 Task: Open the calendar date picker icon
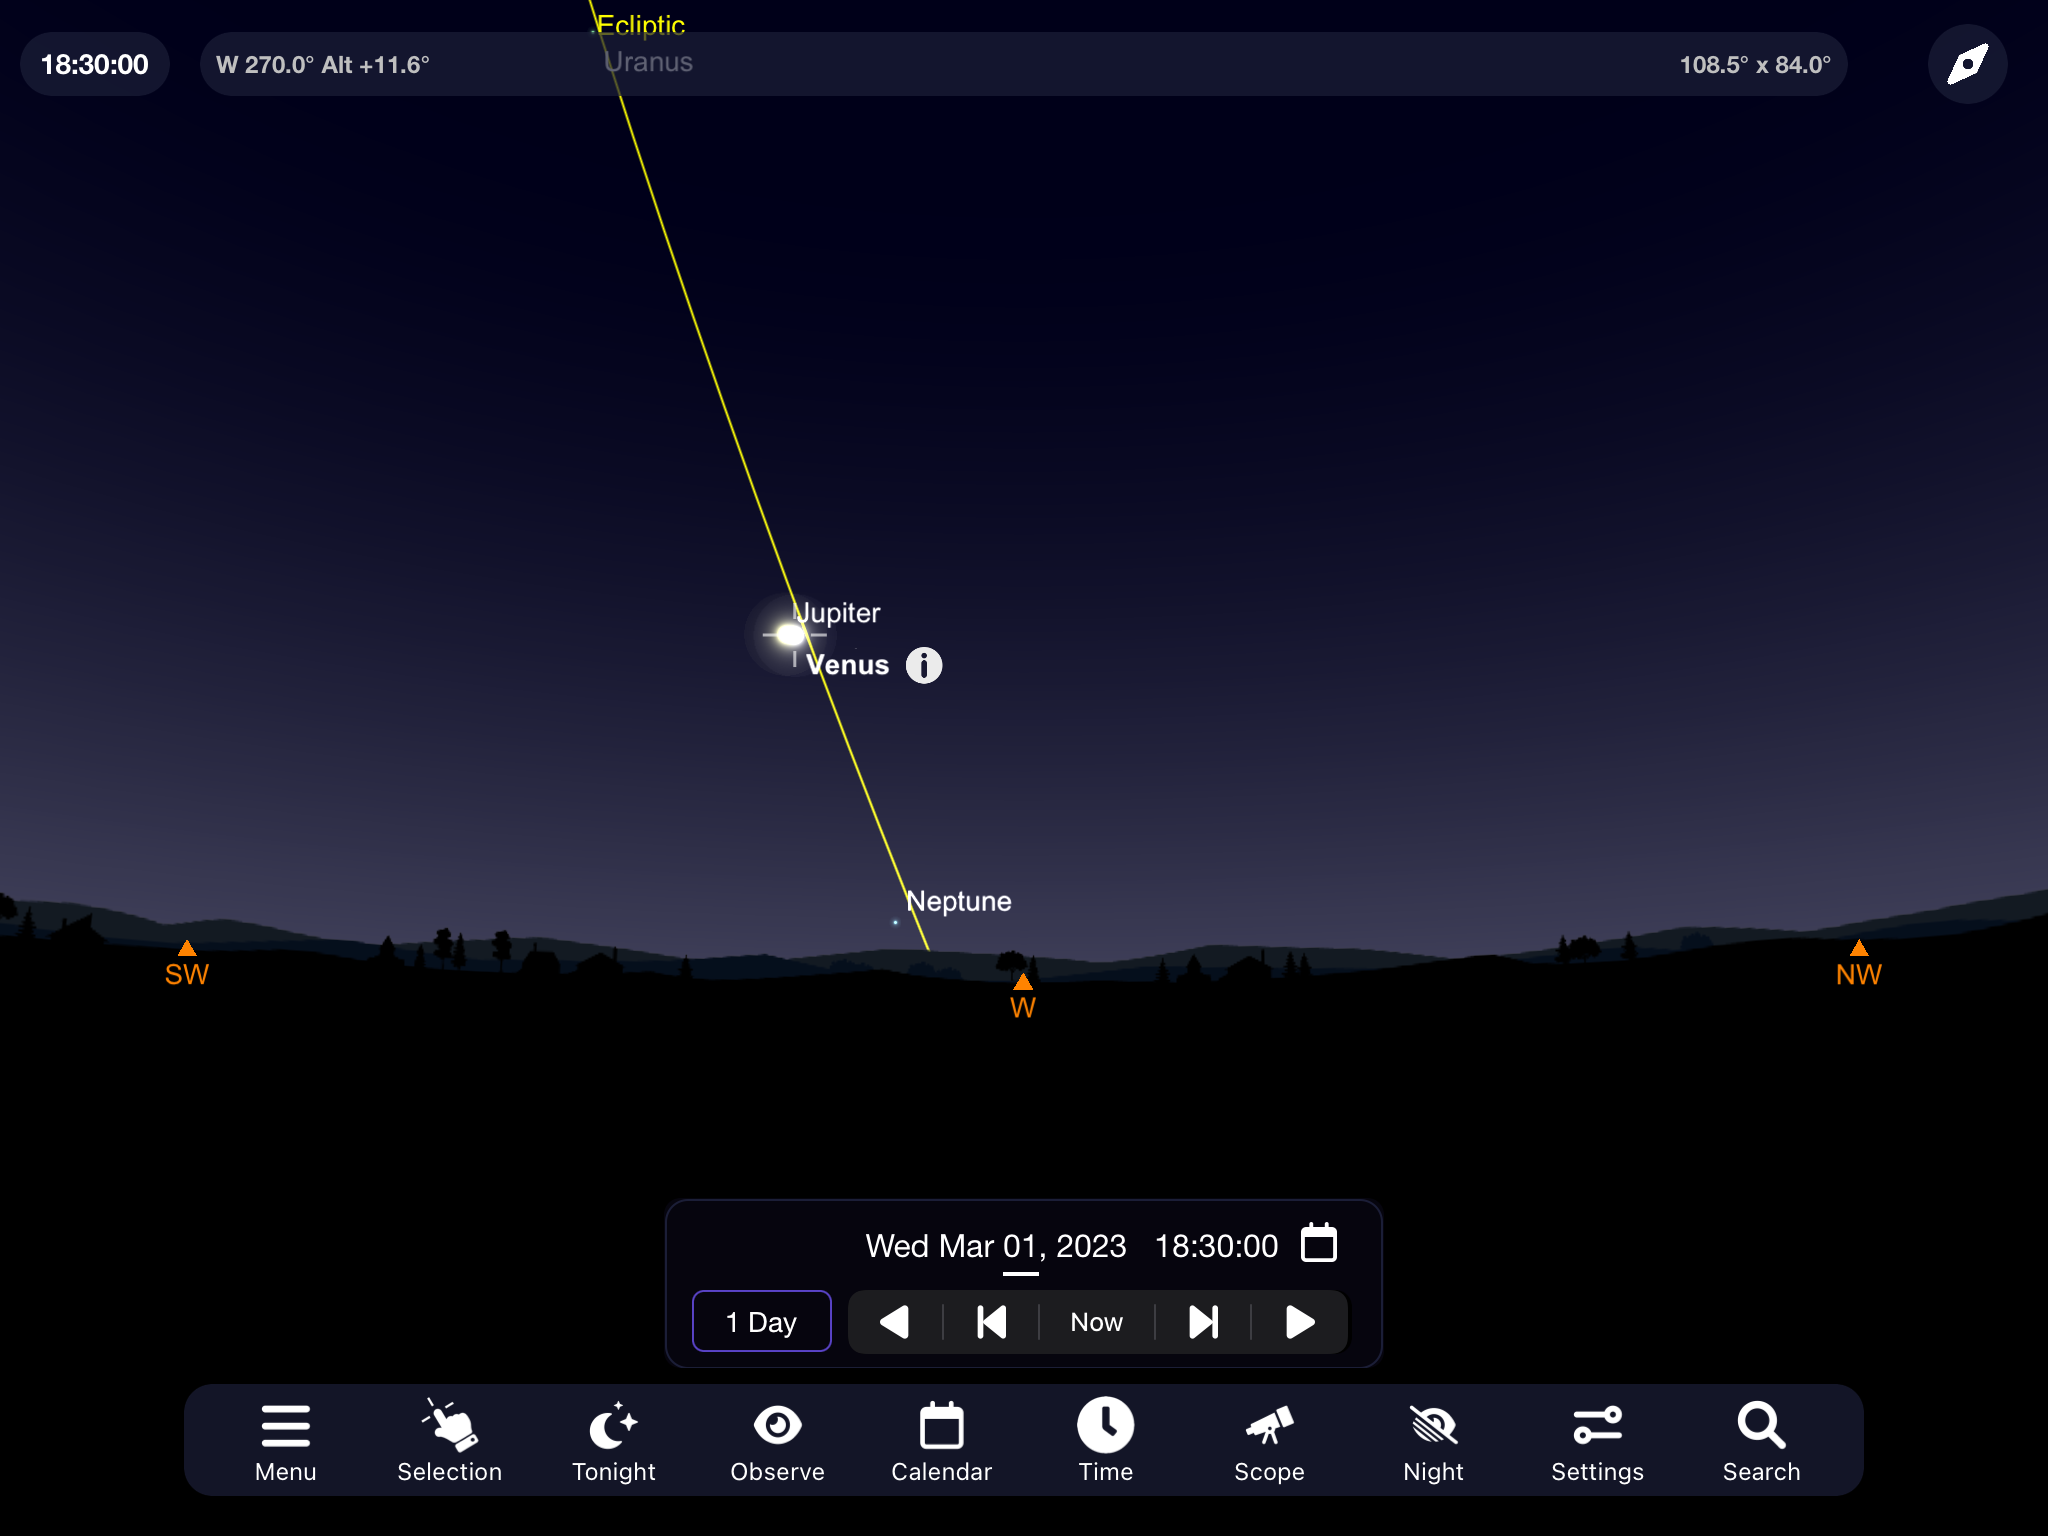tap(1318, 1244)
